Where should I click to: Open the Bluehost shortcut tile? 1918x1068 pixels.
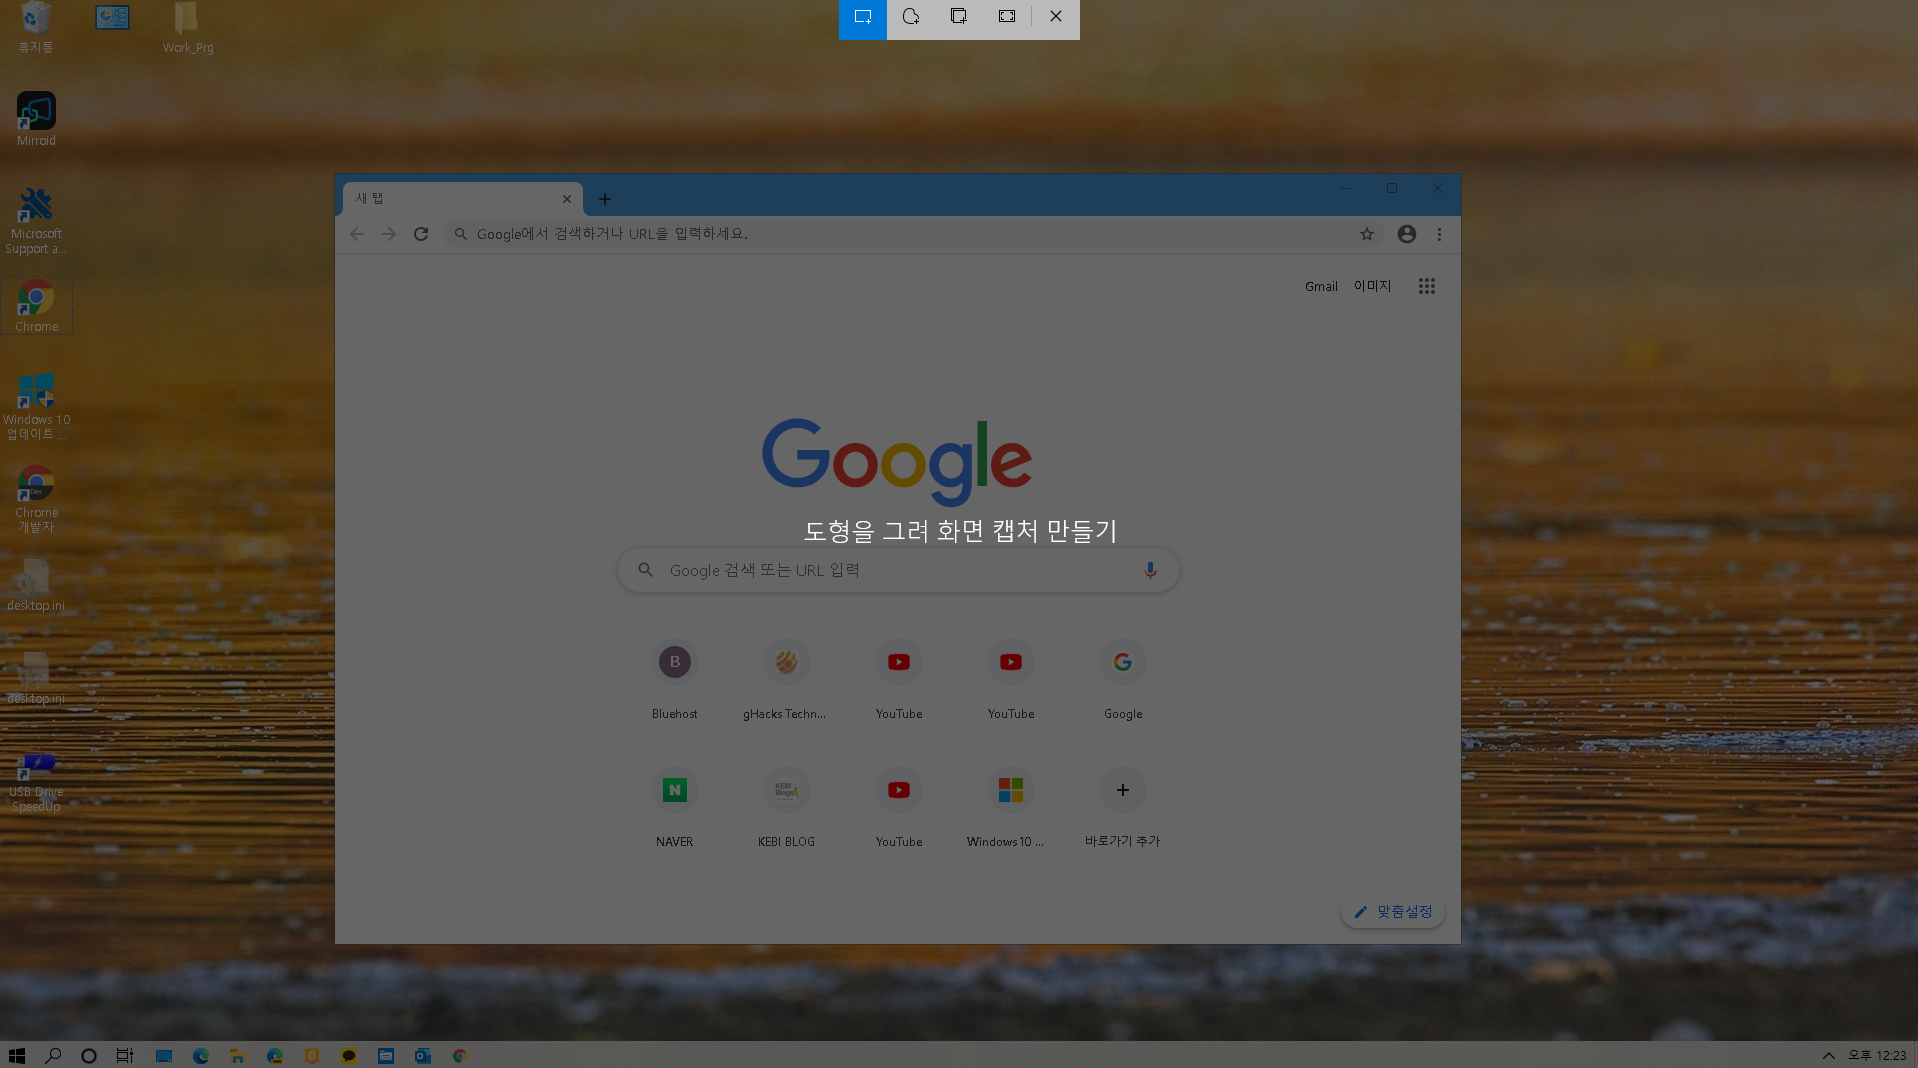(x=675, y=663)
